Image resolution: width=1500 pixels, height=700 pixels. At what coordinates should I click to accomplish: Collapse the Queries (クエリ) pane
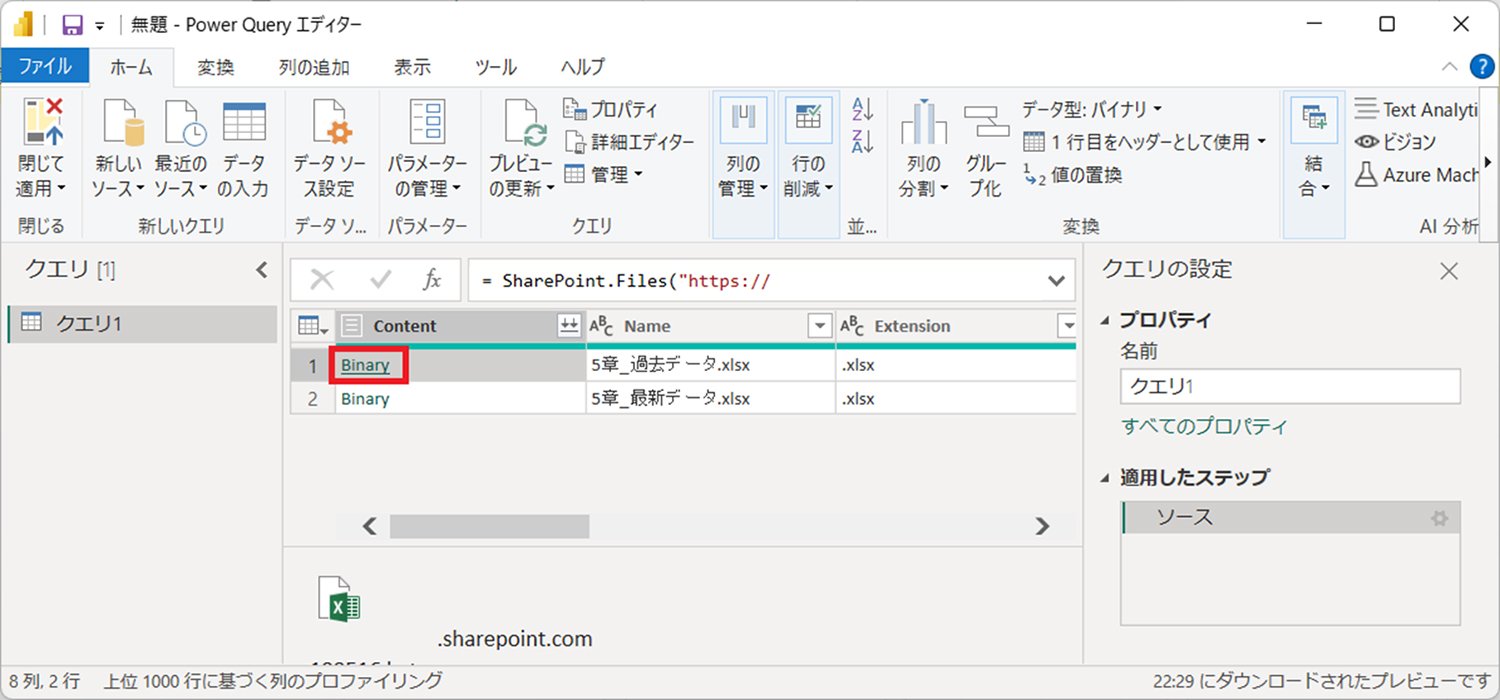click(x=262, y=270)
